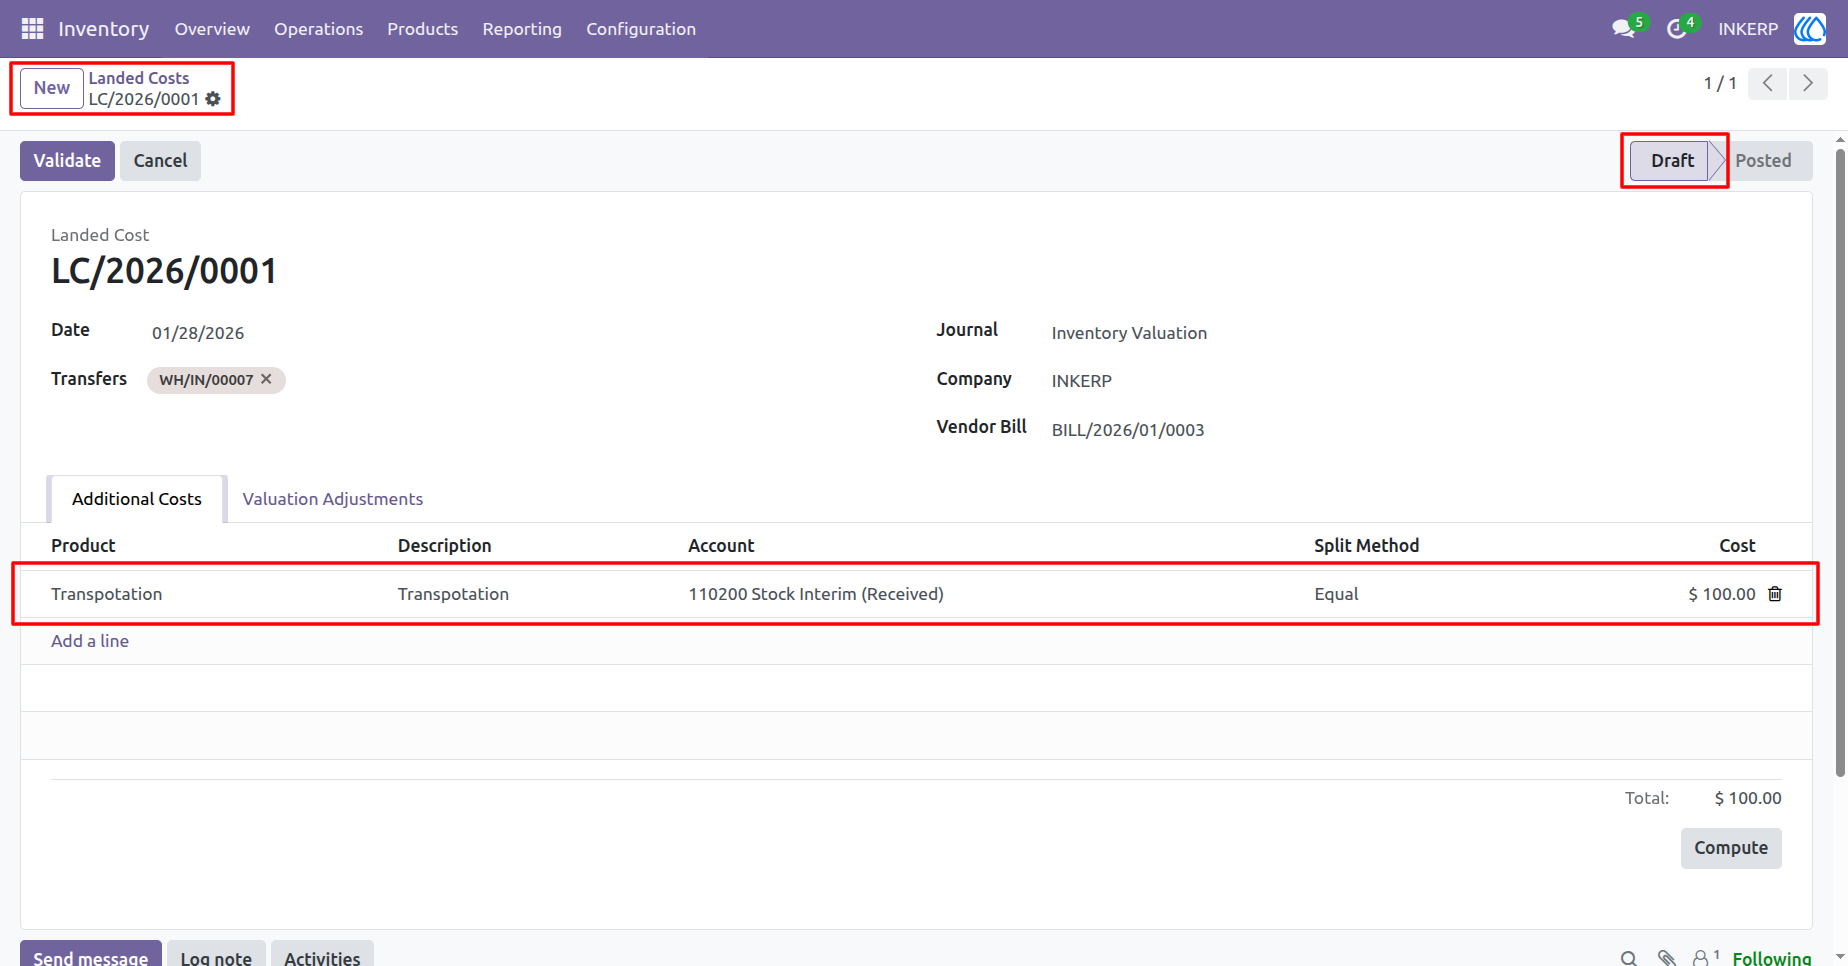Click Transpotation product cell
Image resolution: width=1848 pixels, height=966 pixels.
(x=107, y=594)
